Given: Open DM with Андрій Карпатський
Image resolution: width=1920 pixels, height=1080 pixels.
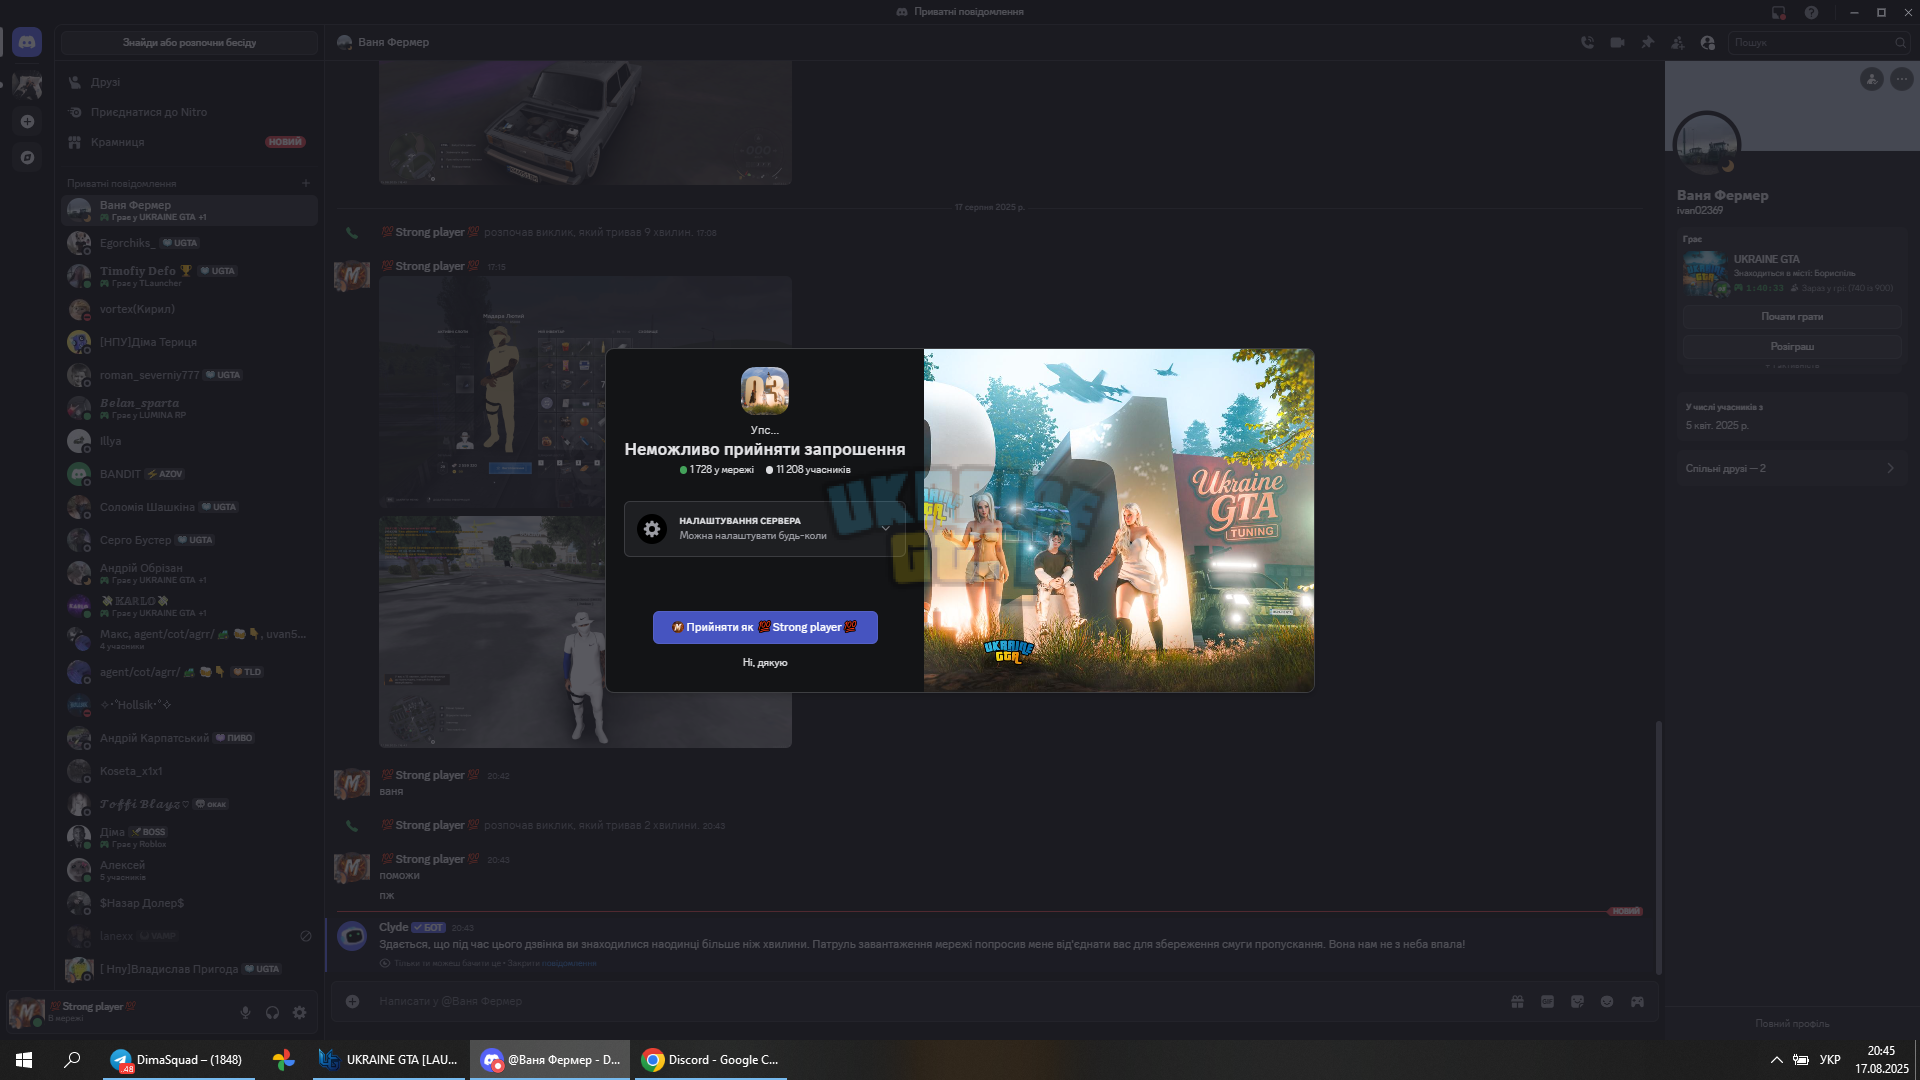Looking at the screenshot, I should click(x=190, y=738).
